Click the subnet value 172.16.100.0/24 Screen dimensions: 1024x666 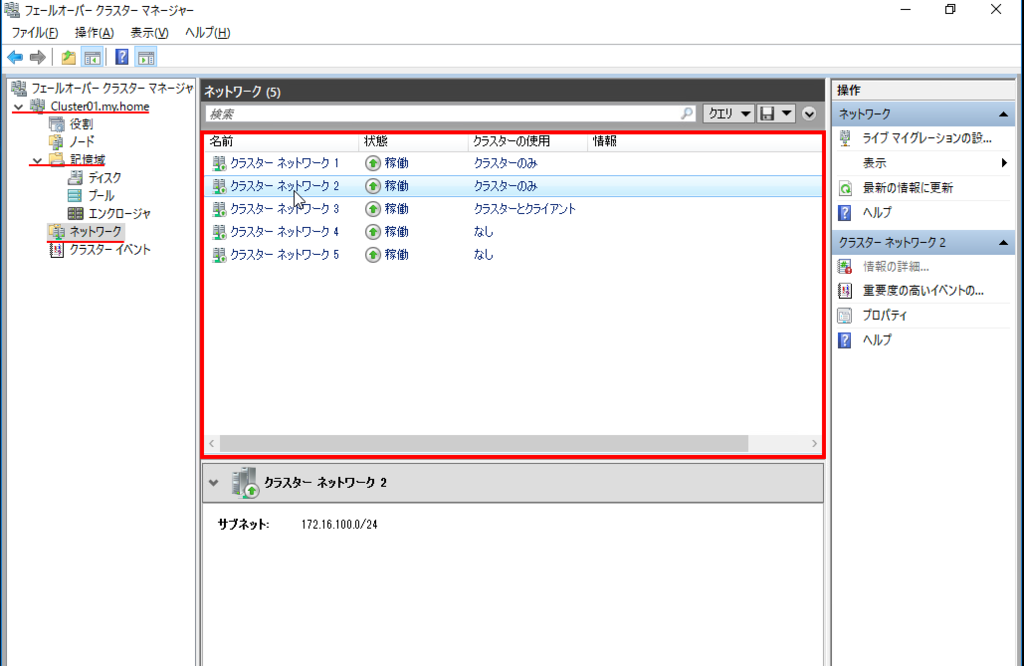point(339,524)
